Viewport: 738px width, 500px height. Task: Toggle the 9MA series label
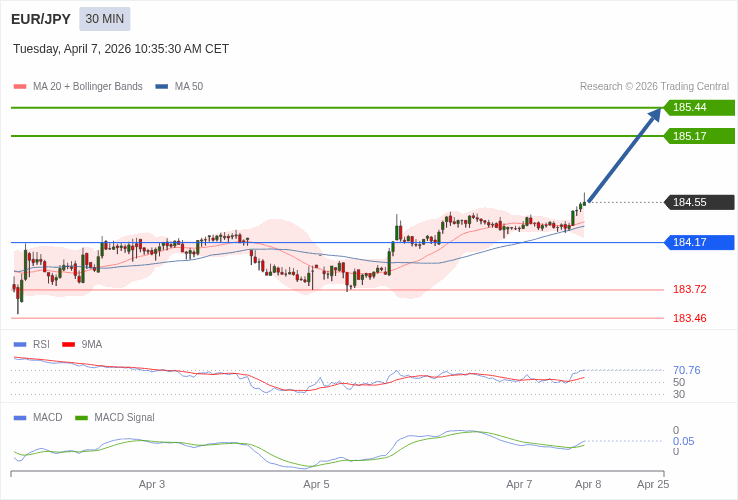[x=91, y=345]
